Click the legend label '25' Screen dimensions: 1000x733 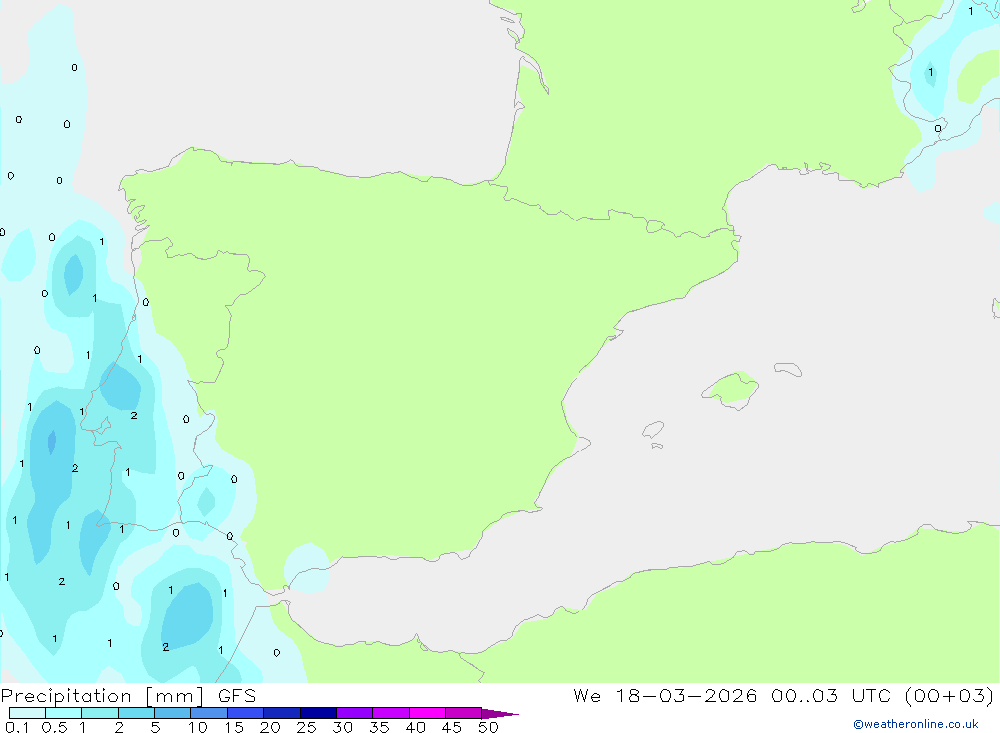pyautogui.click(x=306, y=727)
